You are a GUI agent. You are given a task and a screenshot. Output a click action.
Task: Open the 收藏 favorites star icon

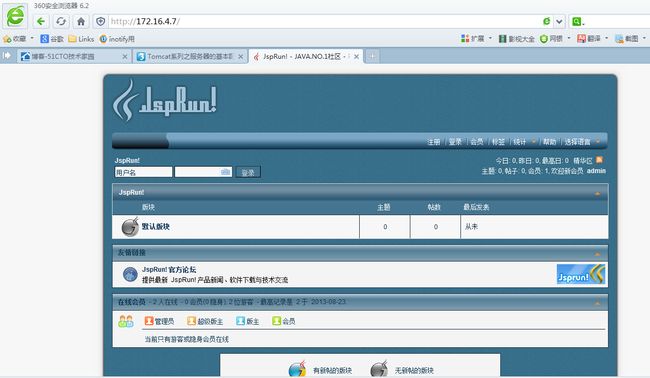click(x=7, y=39)
